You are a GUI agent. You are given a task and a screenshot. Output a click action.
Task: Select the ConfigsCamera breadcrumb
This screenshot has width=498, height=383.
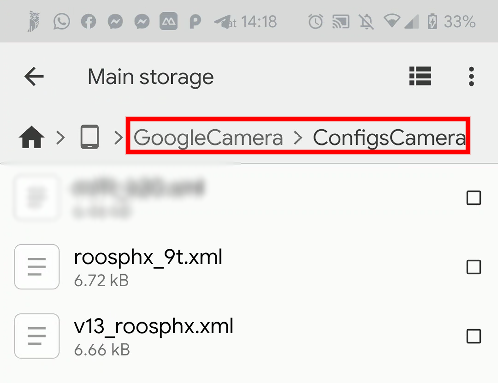pyautogui.click(x=389, y=138)
